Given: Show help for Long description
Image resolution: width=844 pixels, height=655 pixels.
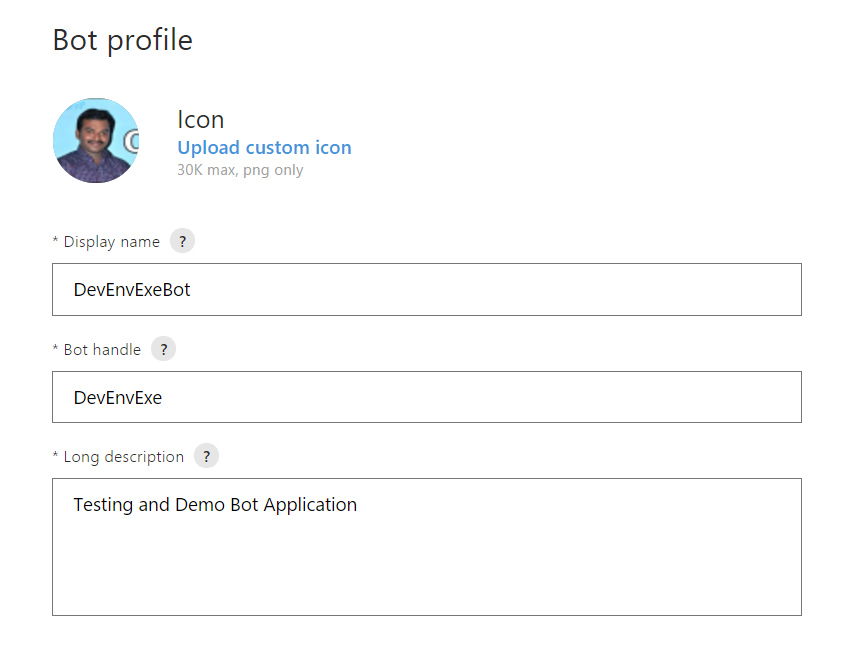Looking at the screenshot, I should [206, 456].
